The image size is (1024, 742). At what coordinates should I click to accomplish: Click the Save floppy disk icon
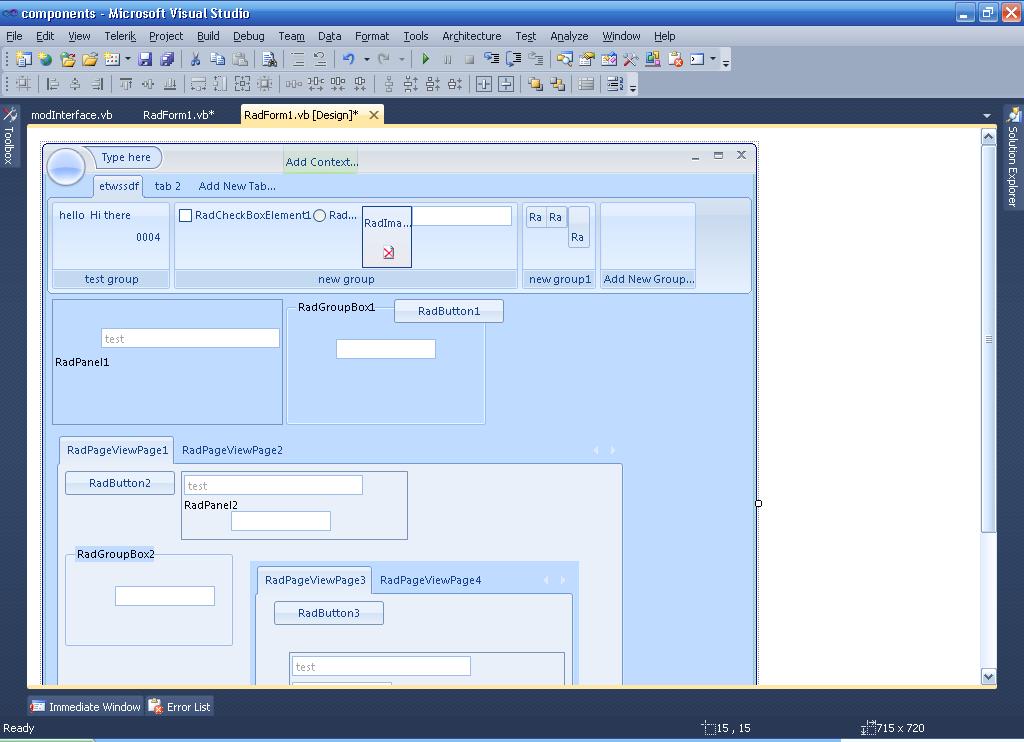point(145,59)
